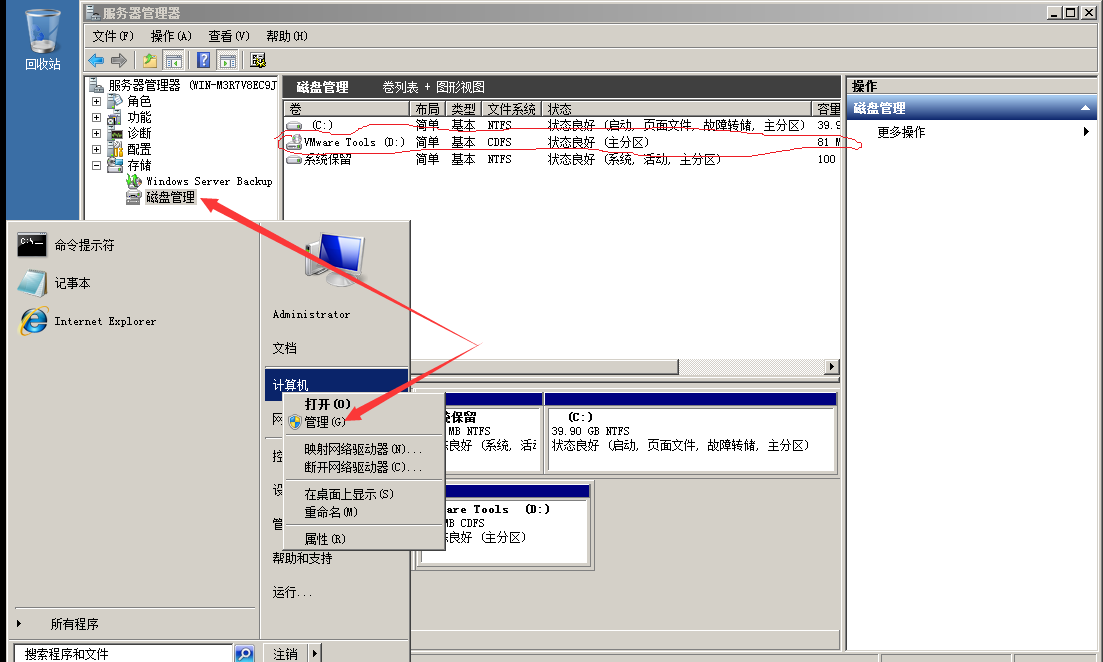1103x662 pixels.
Task: Click the Disk Management tree icon
Action: pyautogui.click(x=134, y=198)
